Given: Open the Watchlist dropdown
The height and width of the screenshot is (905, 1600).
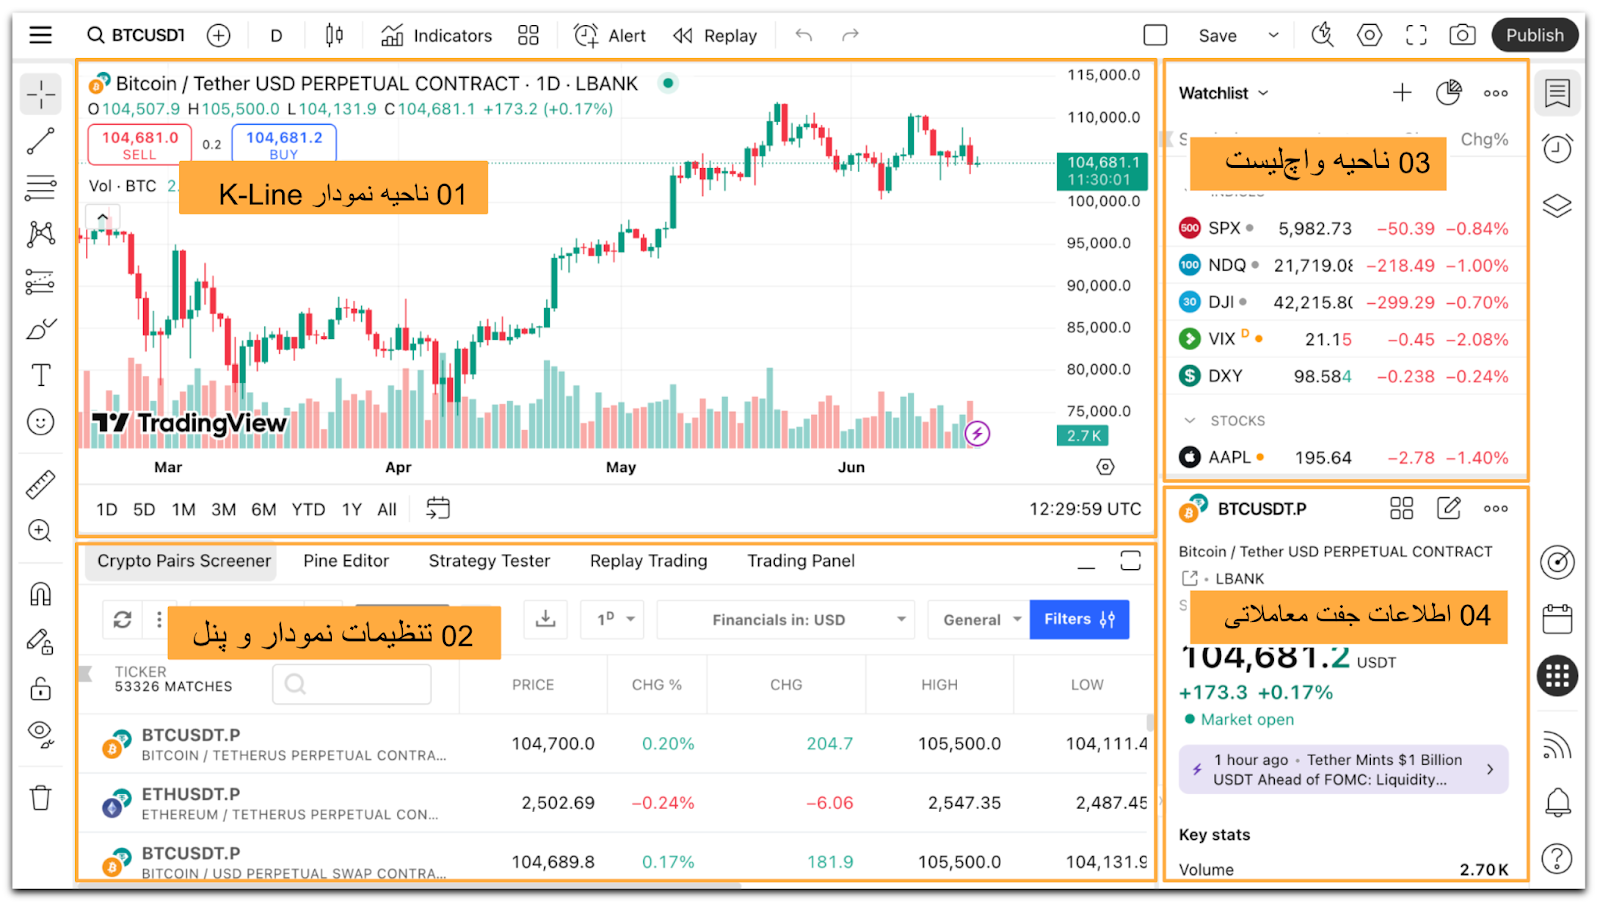Looking at the screenshot, I should tap(1223, 93).
